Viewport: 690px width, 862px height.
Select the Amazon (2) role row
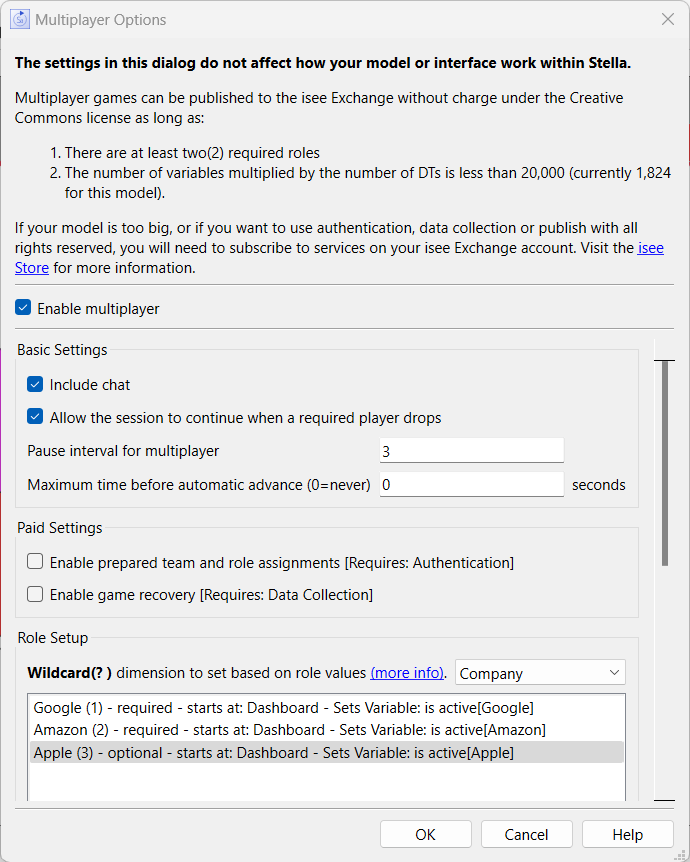(x=327, y=730)
